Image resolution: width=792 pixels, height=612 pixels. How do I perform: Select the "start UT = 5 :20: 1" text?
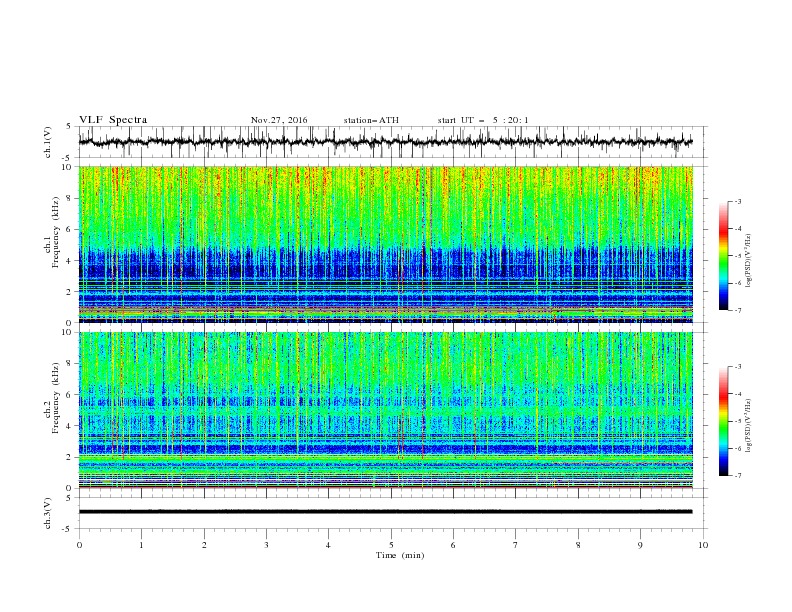click(x=483, y=120)
